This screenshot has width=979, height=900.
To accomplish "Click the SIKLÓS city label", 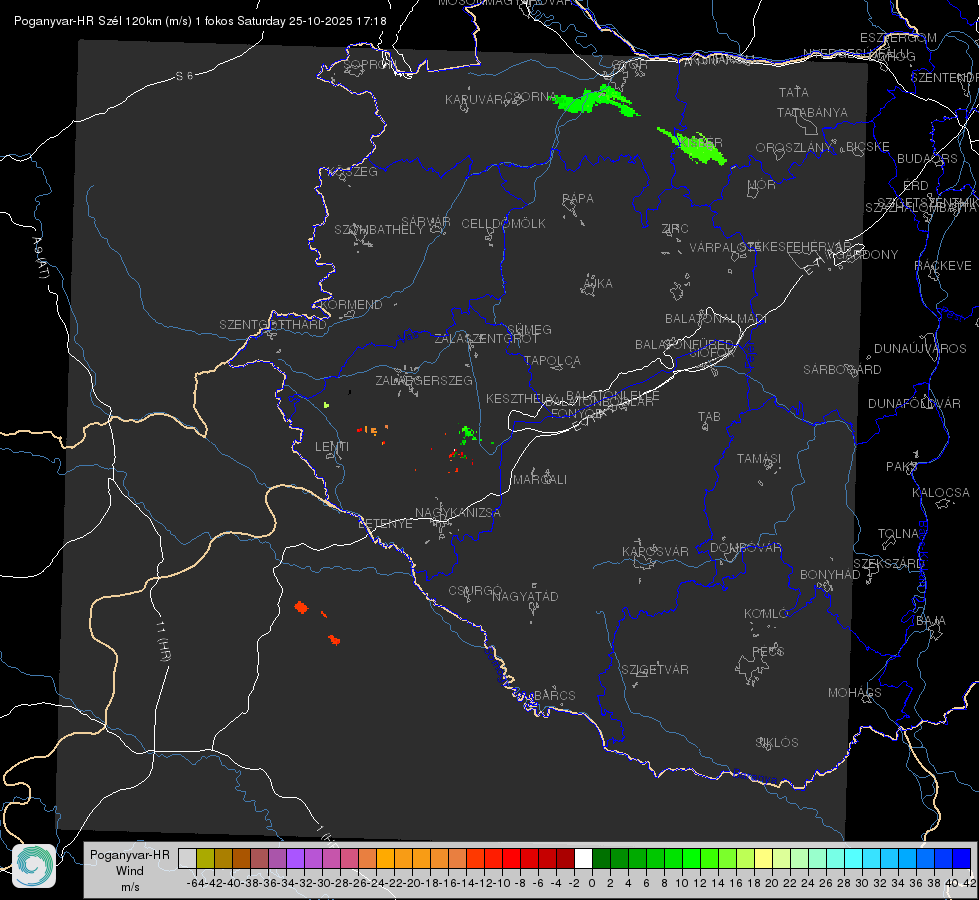I will (x=777, y=743).
